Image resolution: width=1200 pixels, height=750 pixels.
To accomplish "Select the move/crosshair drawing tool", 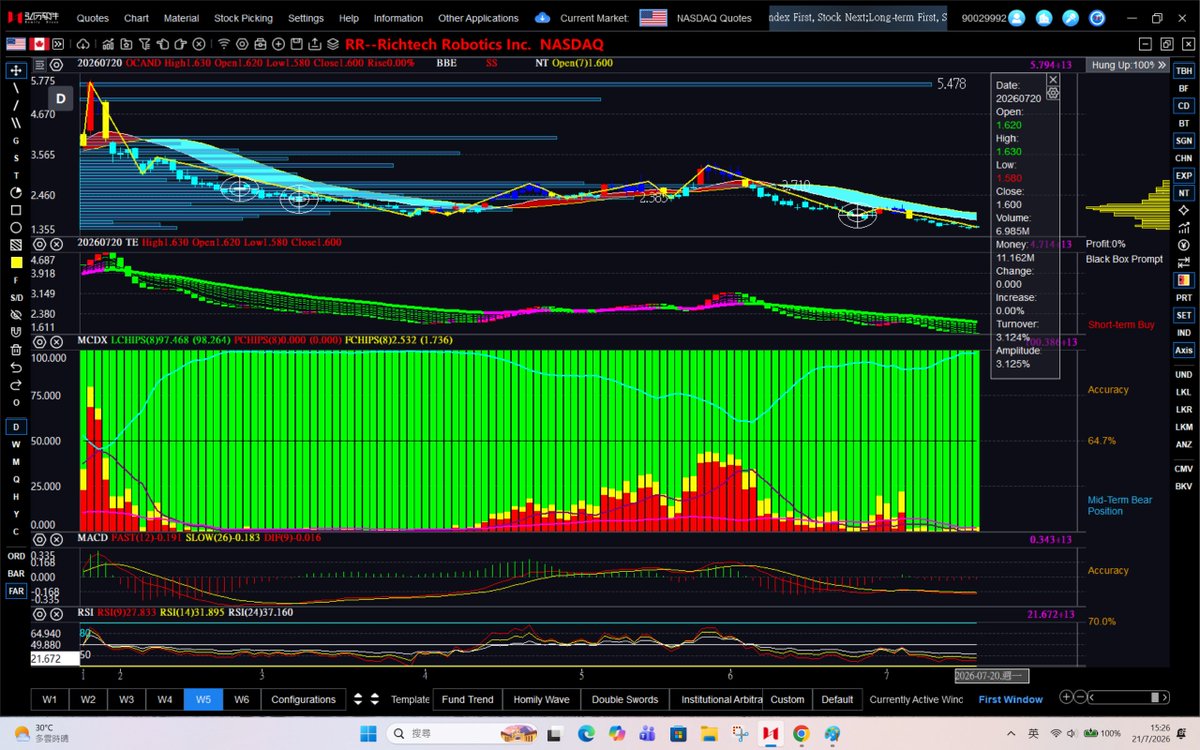I will 16,70.
